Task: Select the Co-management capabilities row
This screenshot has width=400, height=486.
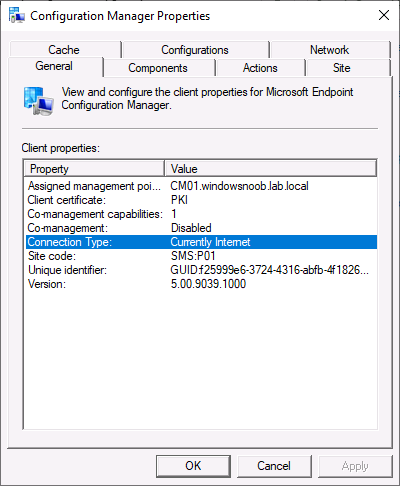Action: click(x=201, y=214)
